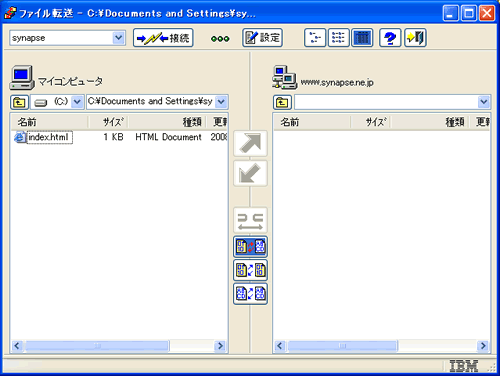Sort remote files by 名前 column

[312, 122]
